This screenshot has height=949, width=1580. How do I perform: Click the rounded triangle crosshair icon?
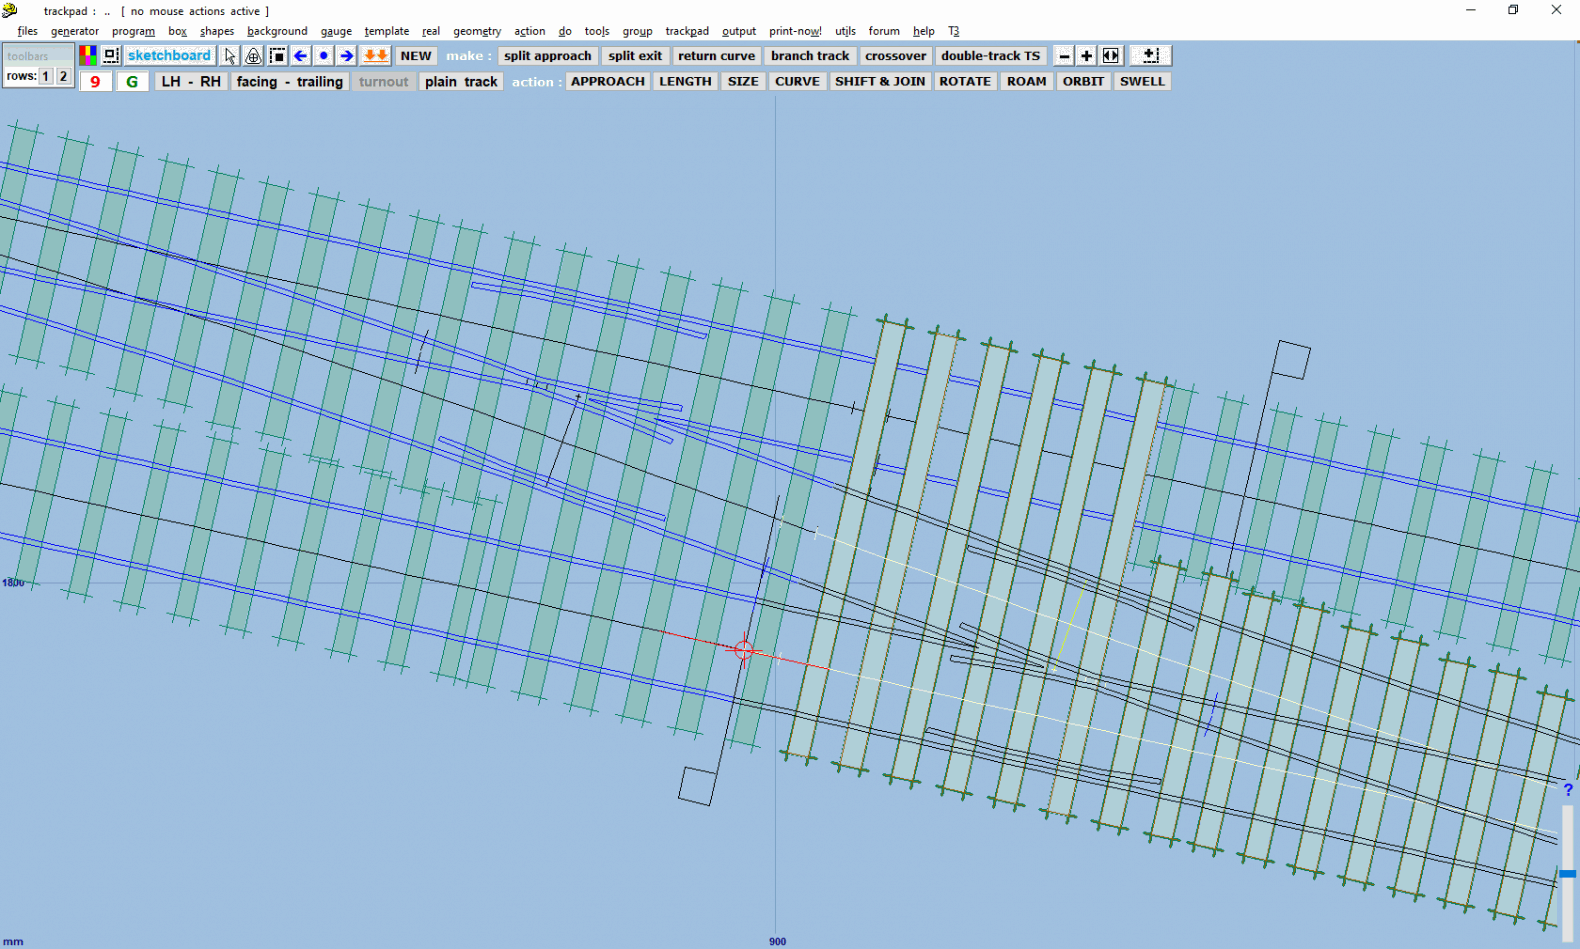tap(253, 56)
